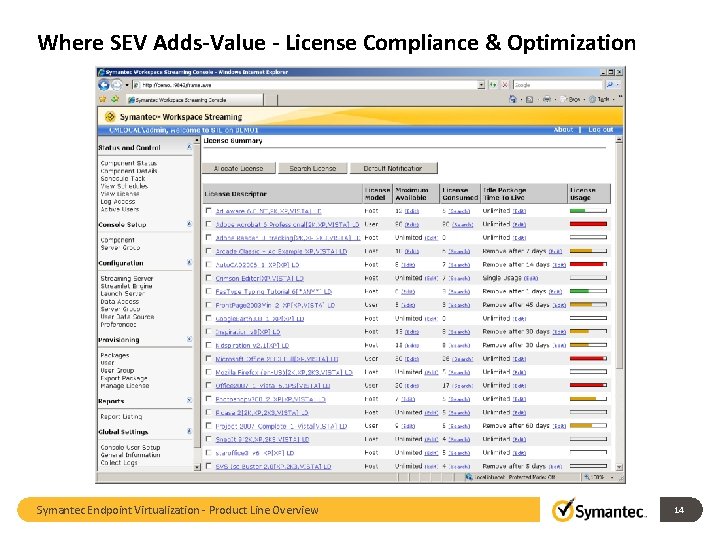720x540 pixels.
Task: Collapse the Configuration sidebar section
Action: tap(189, 263)
